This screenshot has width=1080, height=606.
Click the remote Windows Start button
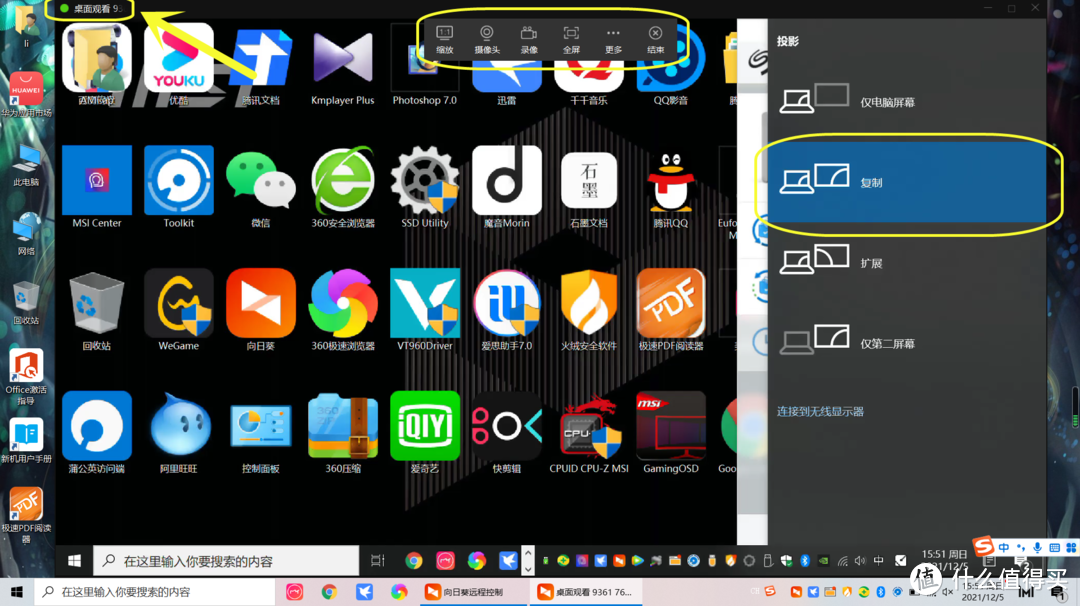[x=74, y=561]
